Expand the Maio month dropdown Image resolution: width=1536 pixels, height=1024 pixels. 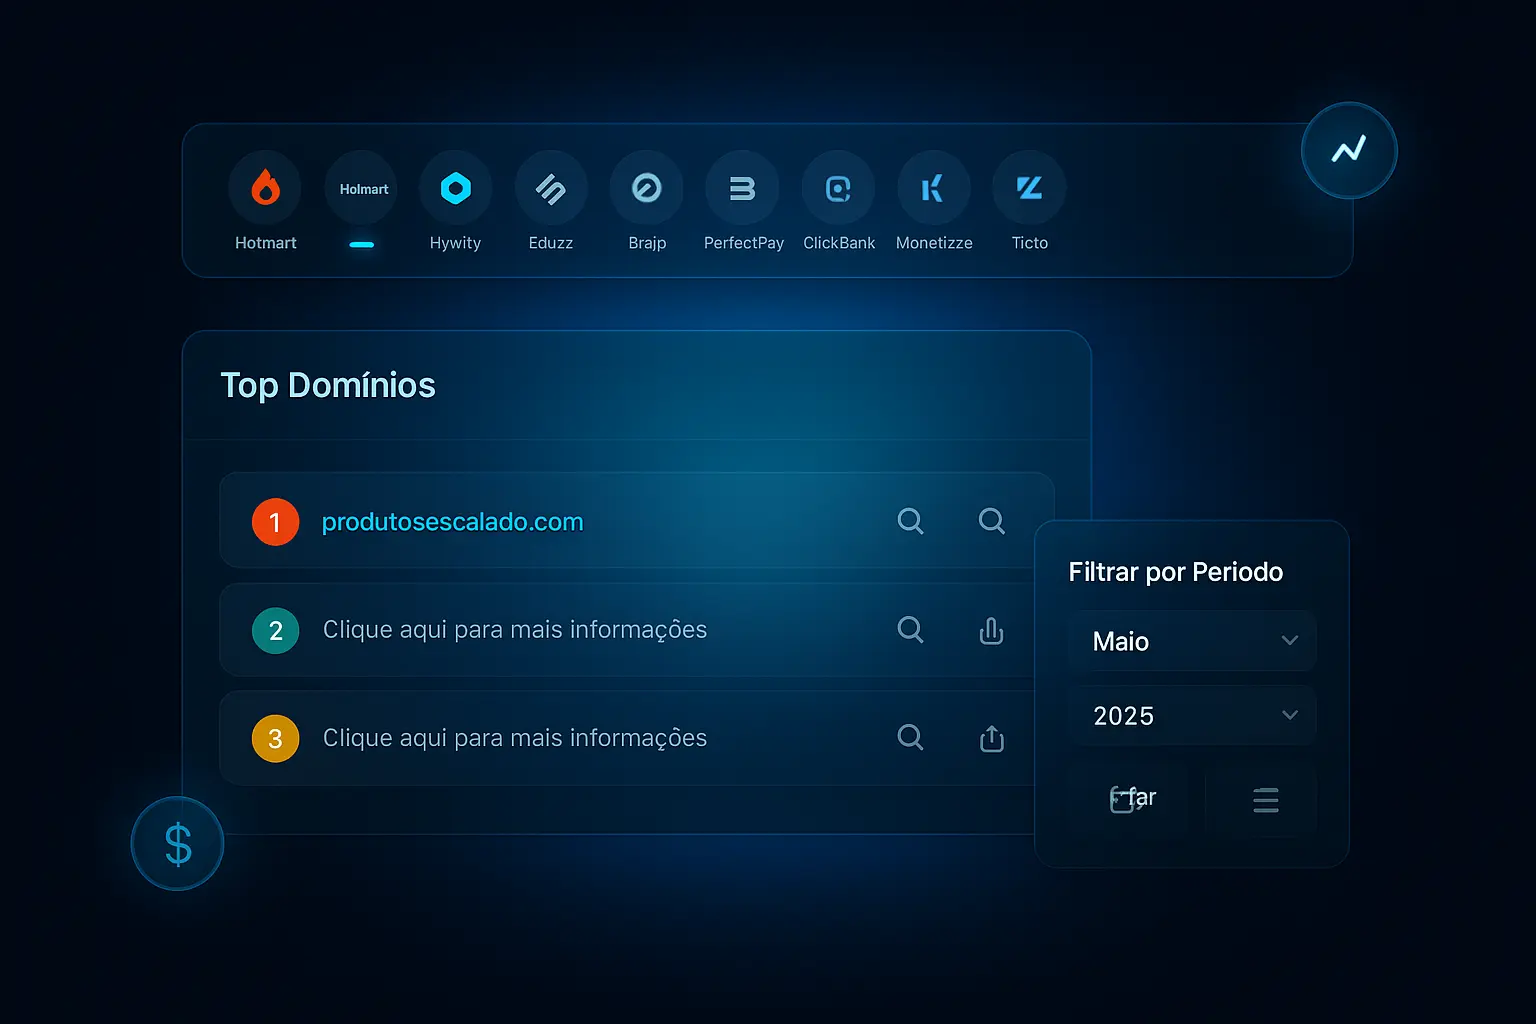pyautogui.click(x=1192, y=641)
